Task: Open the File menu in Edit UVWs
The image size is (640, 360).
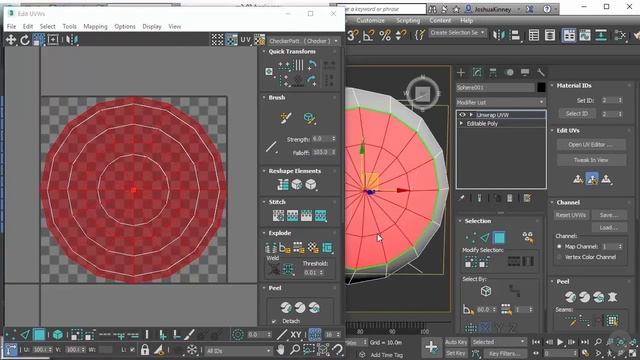Action: pyautogui.click(x=11, y=27)
